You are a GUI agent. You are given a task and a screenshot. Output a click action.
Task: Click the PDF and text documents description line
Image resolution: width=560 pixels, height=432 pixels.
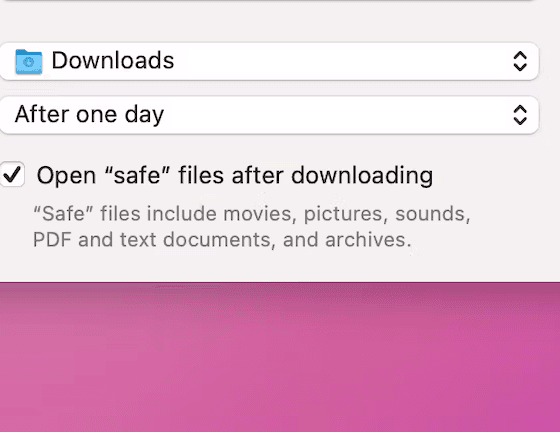(222, 239)
